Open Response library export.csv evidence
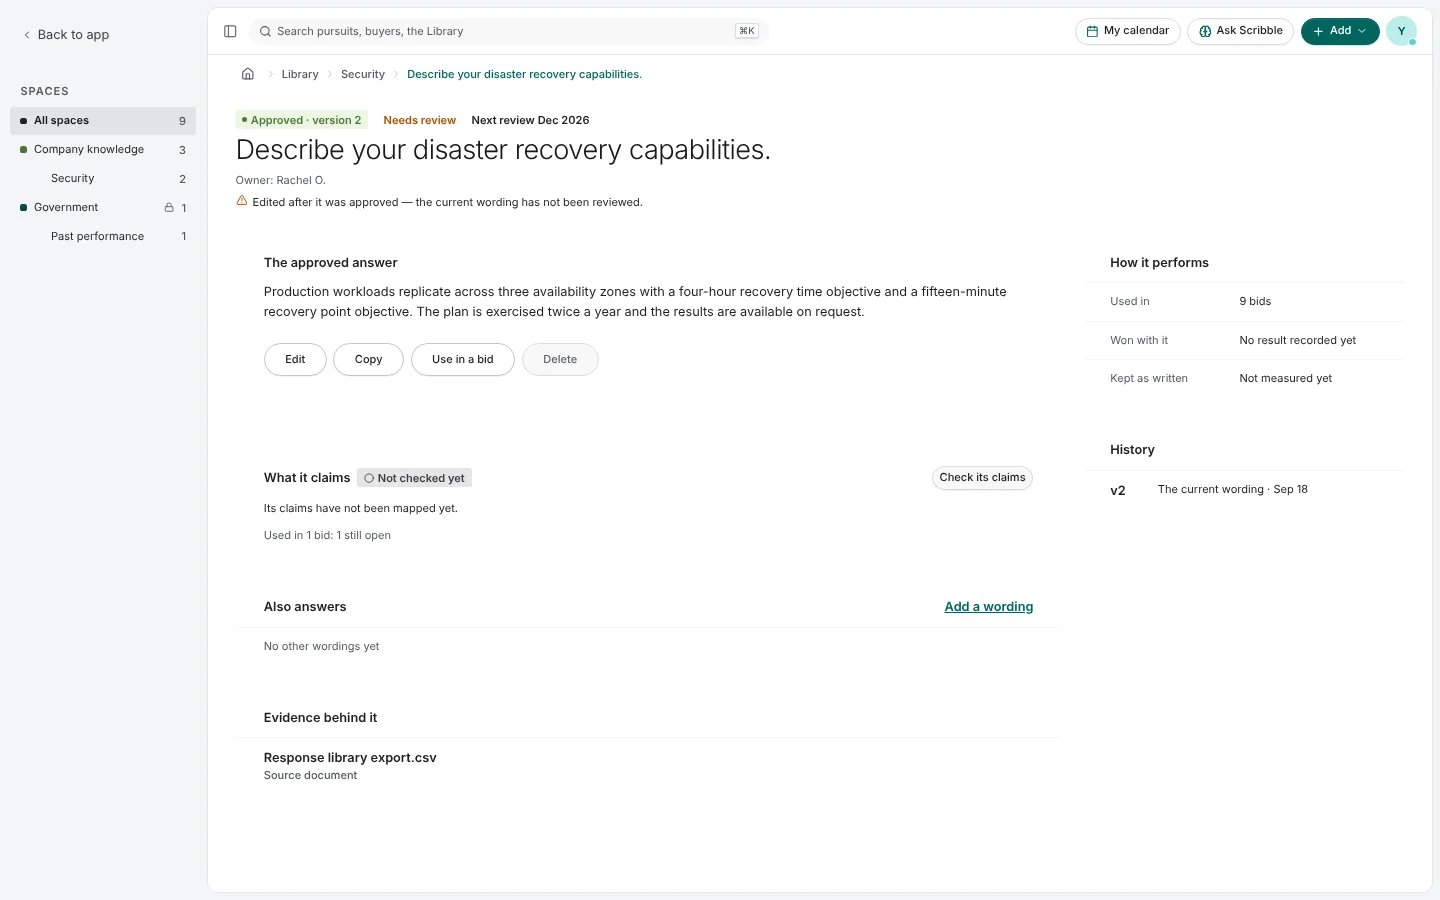The height and width of the screenshot is (900, 1440). 350,758
